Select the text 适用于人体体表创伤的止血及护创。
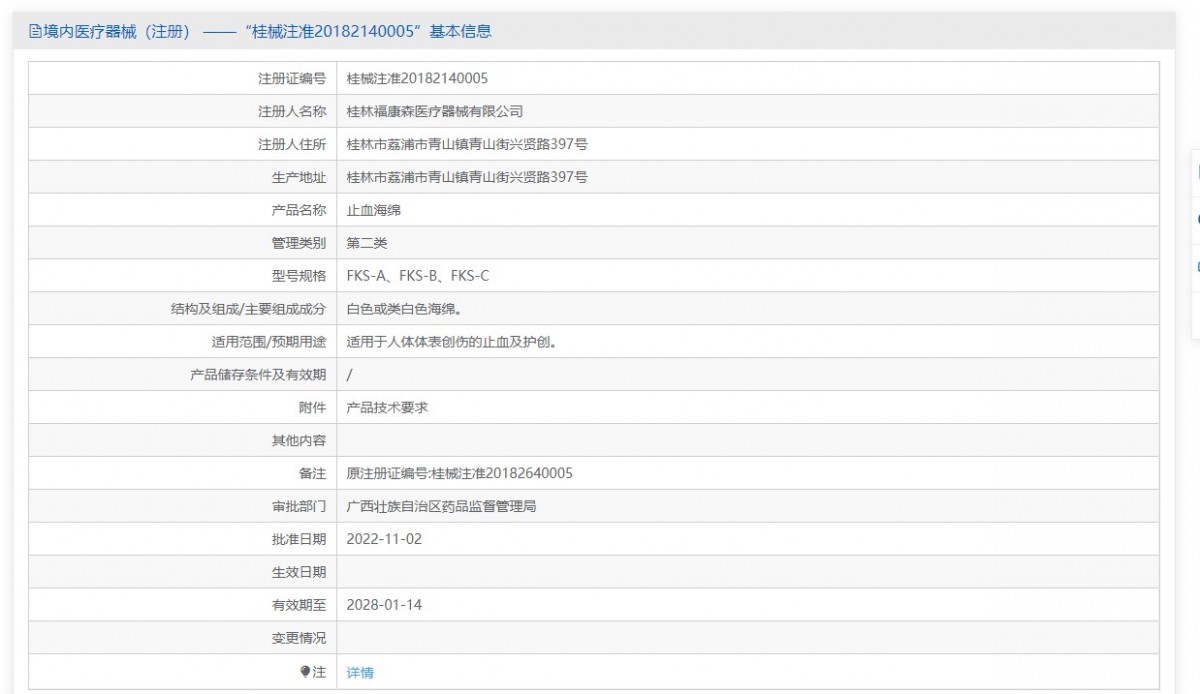This screenshot has width=1200, height=694. (451, 342)
